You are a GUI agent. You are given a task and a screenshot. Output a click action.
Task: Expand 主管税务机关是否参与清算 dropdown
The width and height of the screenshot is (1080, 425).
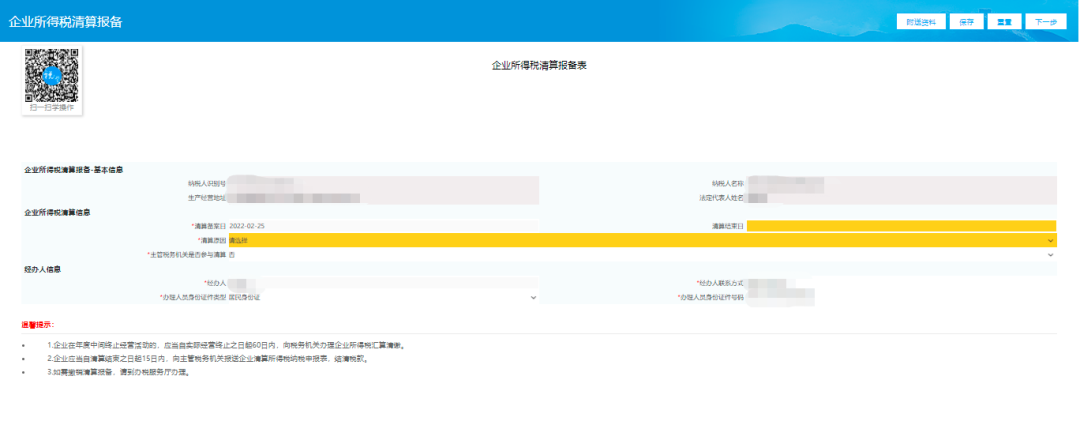tap(640, 255)
